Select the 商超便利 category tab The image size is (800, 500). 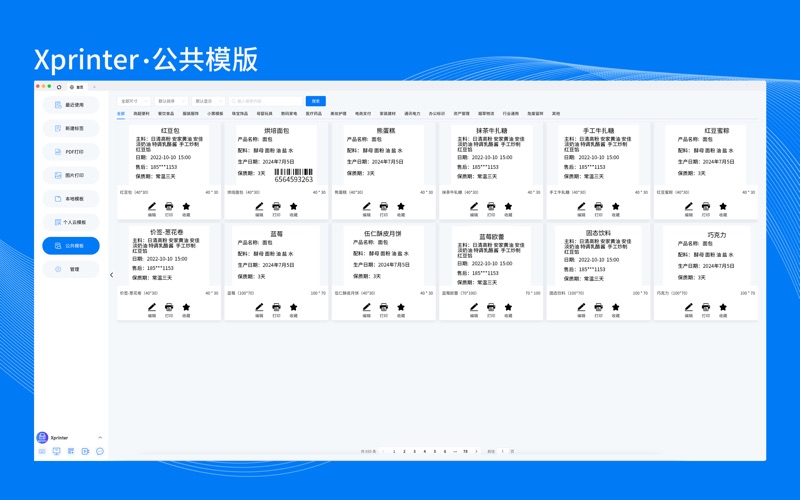(x=141, y=114)
